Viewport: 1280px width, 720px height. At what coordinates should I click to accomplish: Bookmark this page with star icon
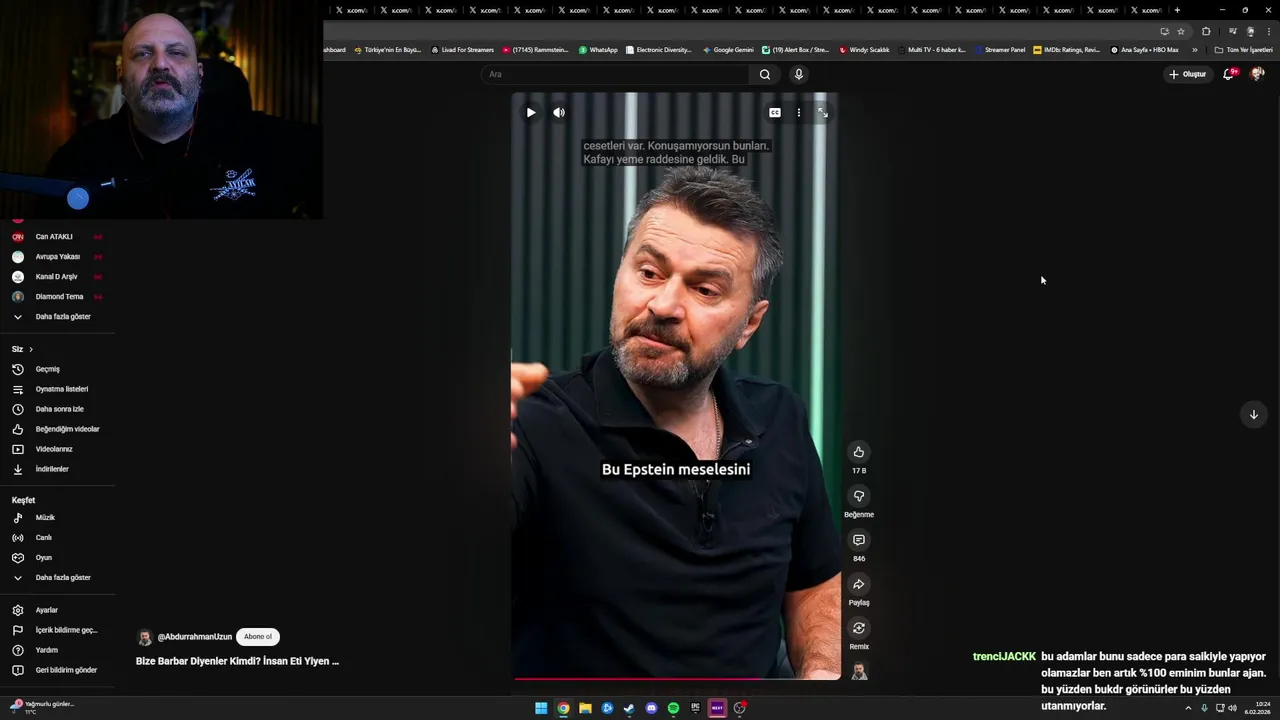tap(1181, 31)
